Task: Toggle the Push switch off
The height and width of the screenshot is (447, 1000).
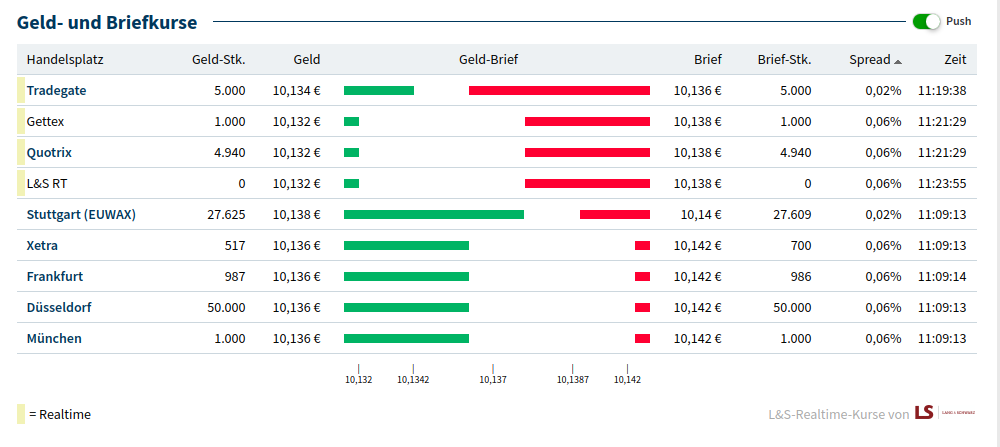Action: [x=926, y=21]
